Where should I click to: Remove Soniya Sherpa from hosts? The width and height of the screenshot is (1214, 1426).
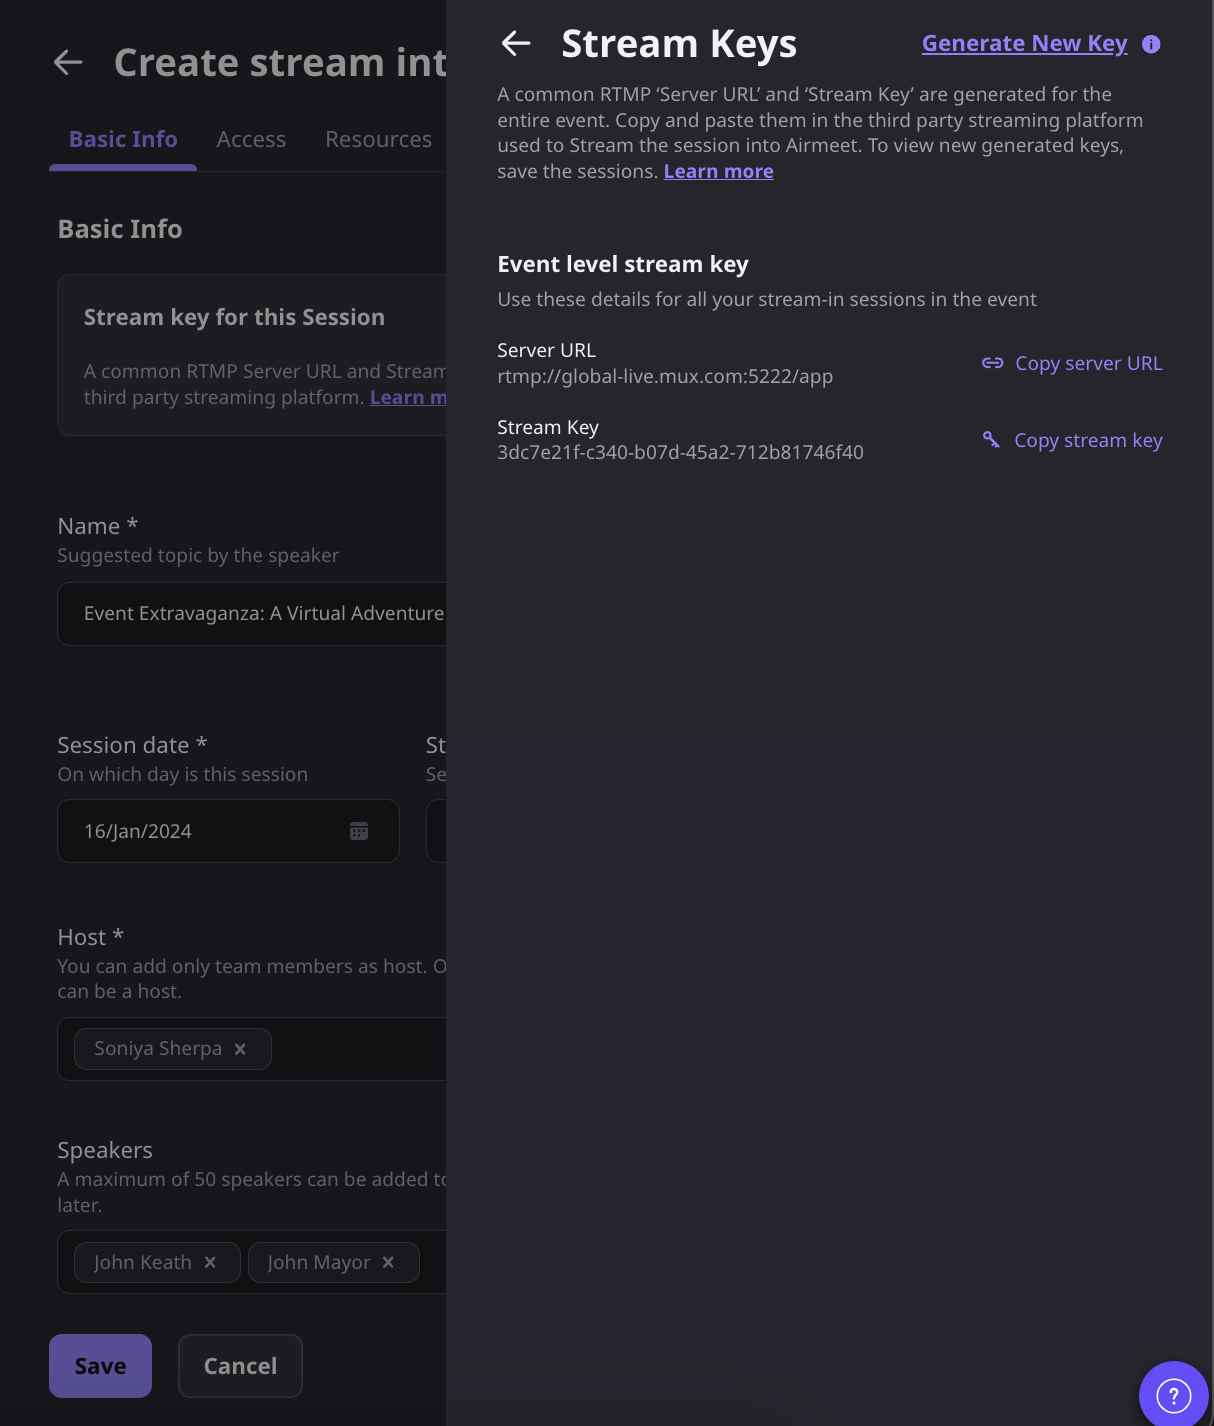click(x=240, y=1049)
